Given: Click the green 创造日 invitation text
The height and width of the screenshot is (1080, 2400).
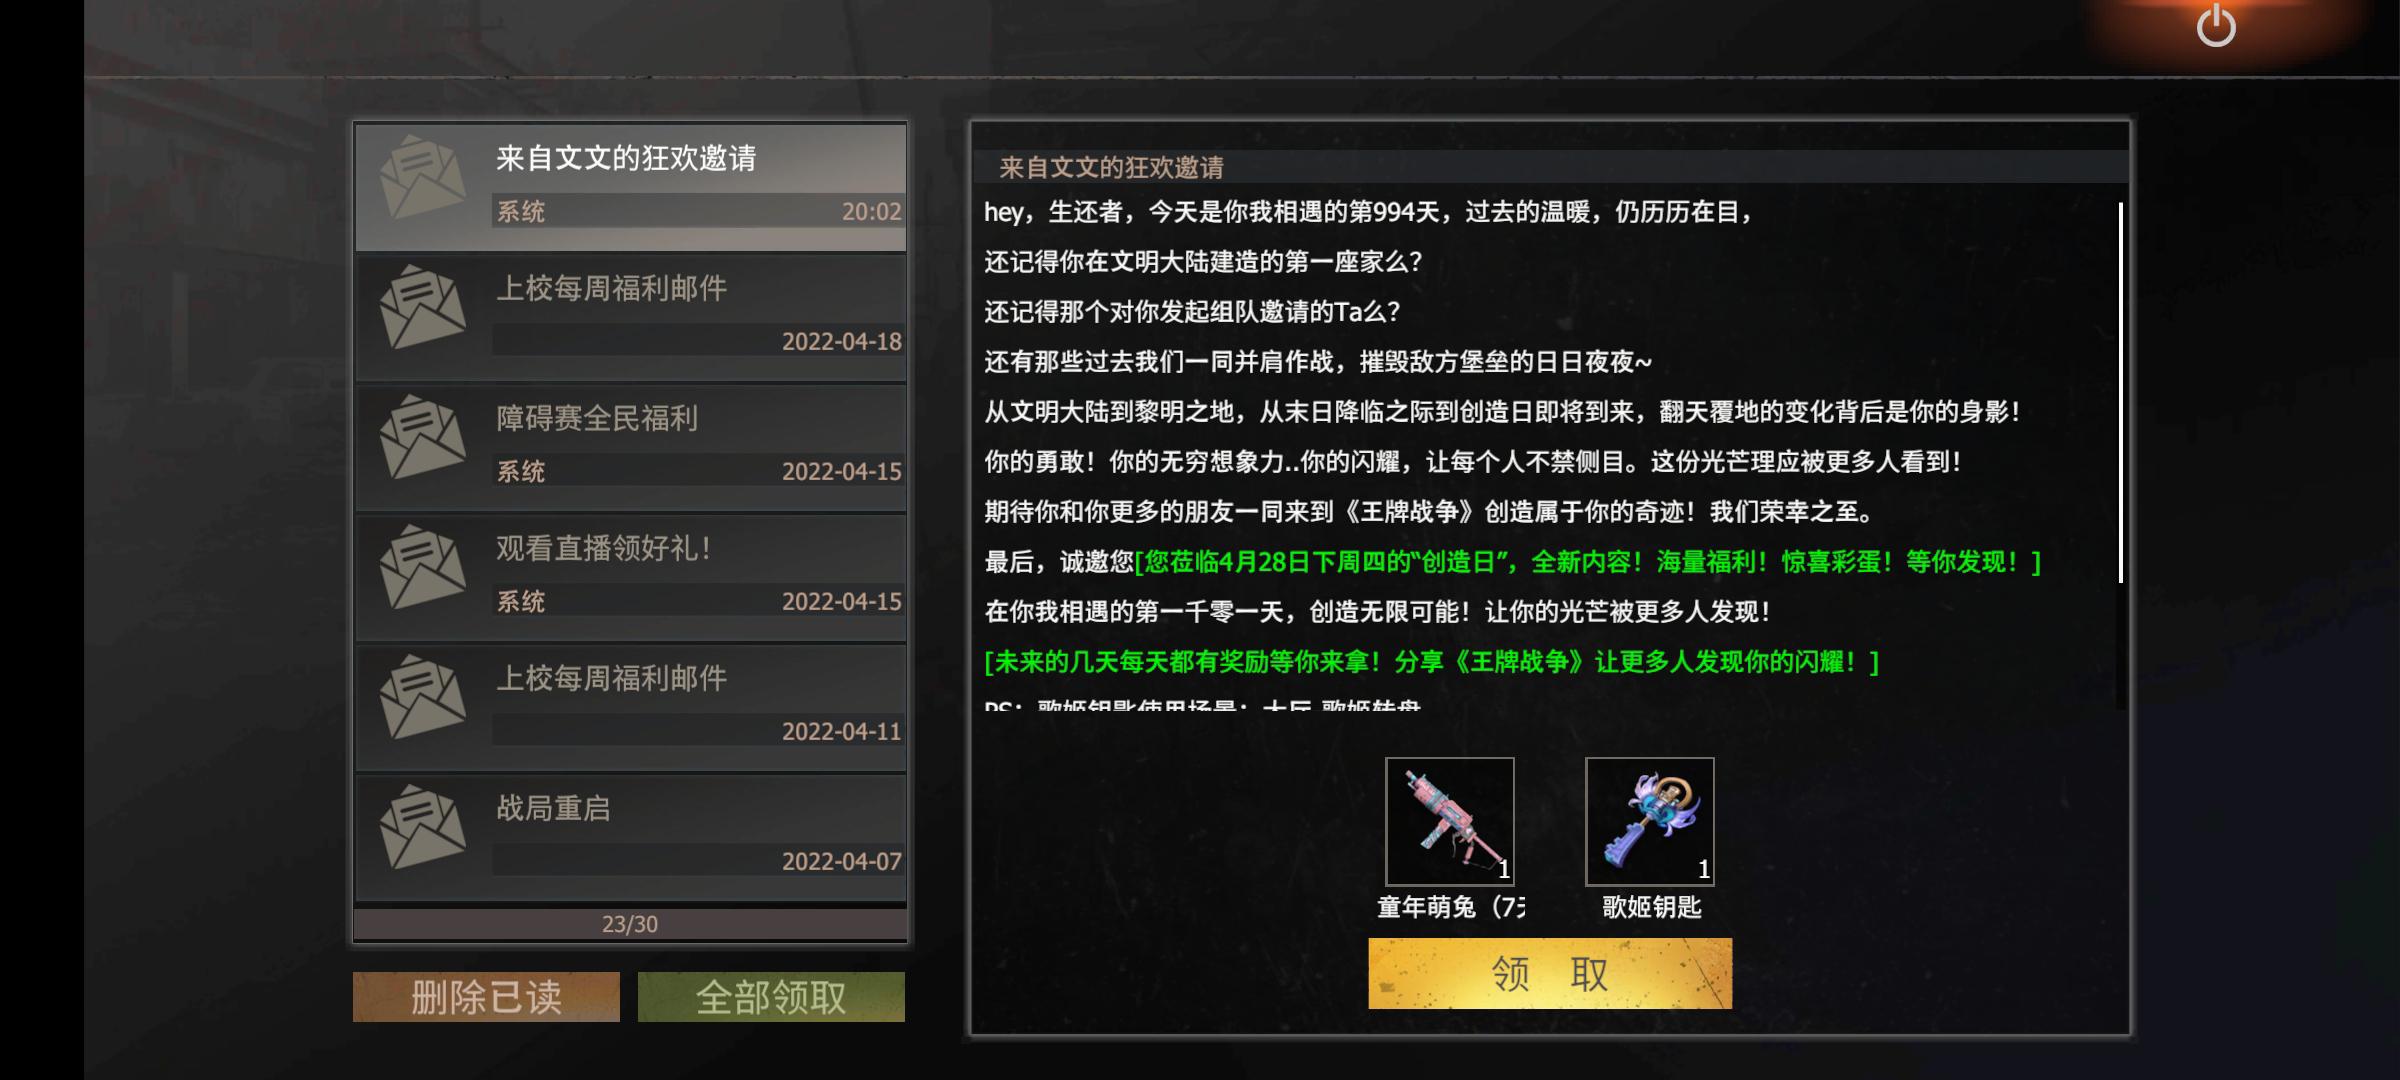Looking at the screenshot, I should 1587,562.
